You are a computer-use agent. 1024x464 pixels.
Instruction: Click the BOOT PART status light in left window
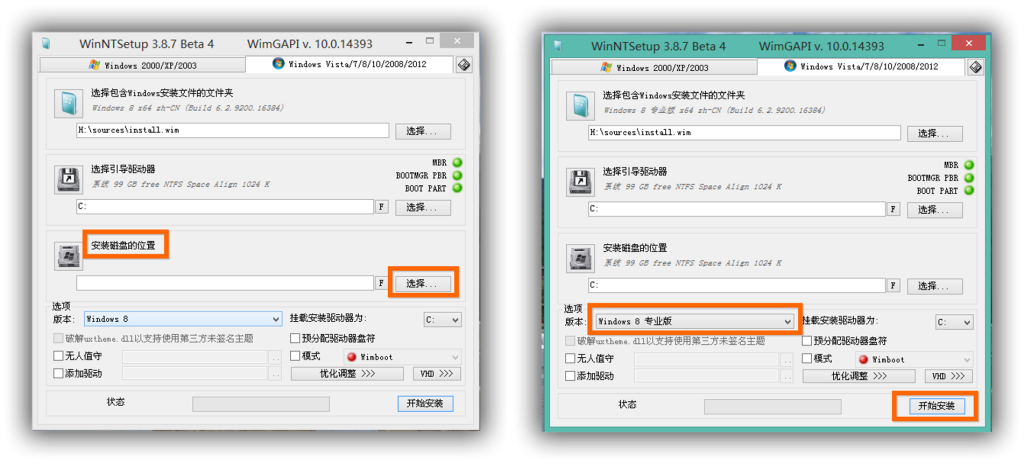click(457, 188)
